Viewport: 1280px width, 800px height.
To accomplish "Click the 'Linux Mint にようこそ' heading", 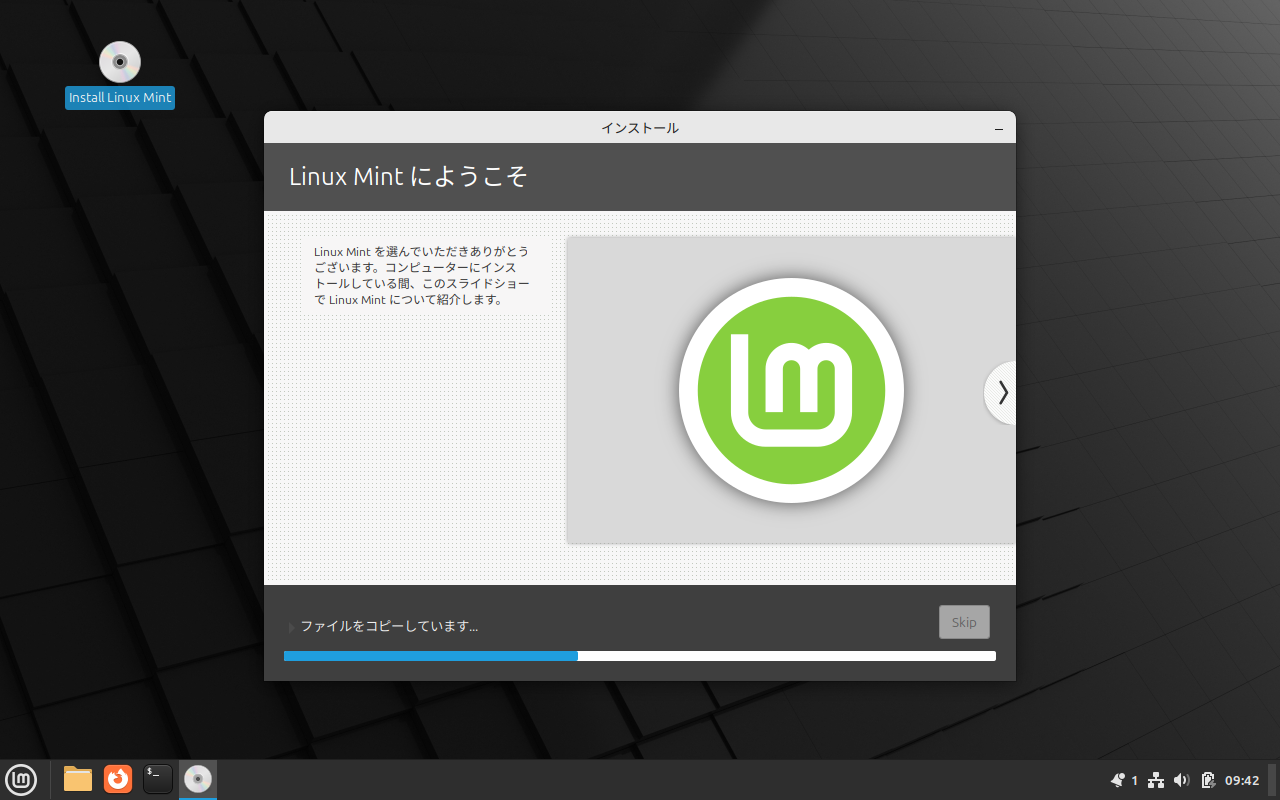I will [x=408, y=177].
